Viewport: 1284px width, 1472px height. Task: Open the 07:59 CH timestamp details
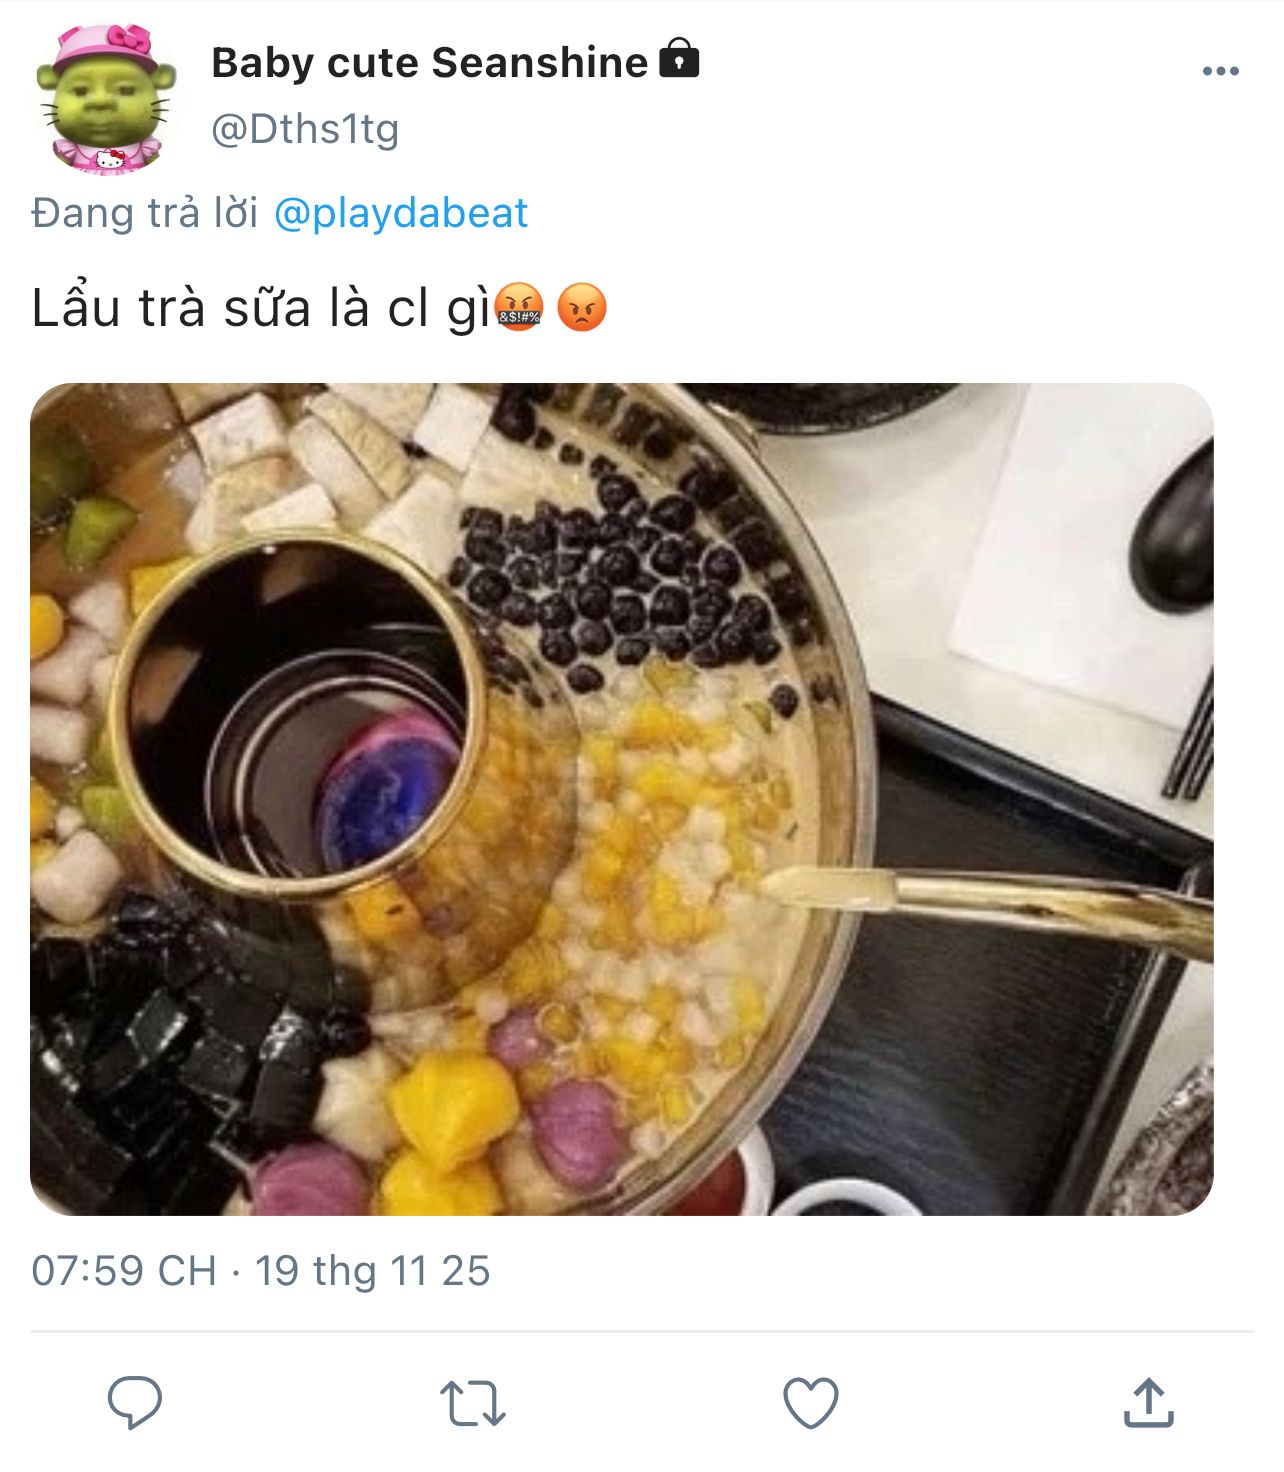[x=124, y=1271]
